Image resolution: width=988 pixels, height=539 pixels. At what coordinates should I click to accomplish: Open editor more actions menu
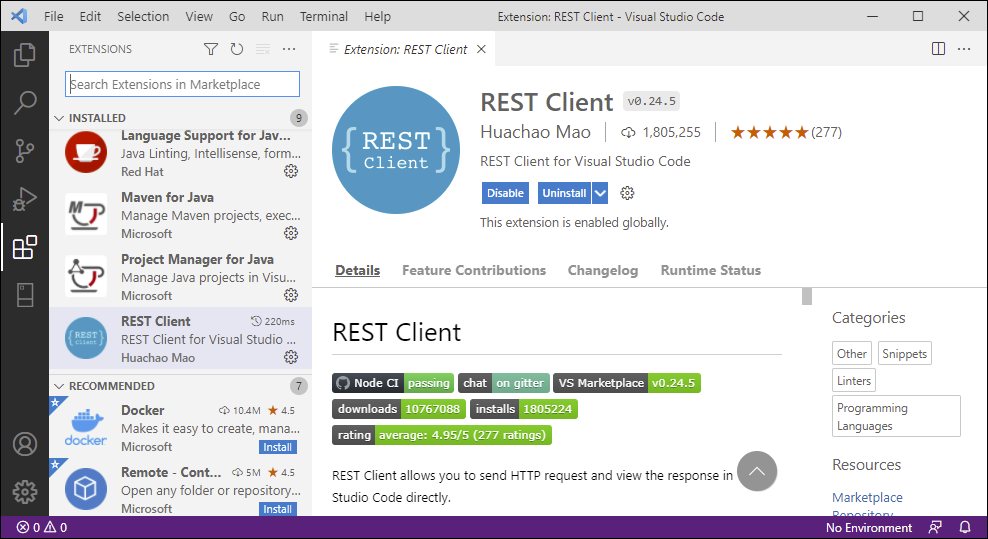pos(964,49)
